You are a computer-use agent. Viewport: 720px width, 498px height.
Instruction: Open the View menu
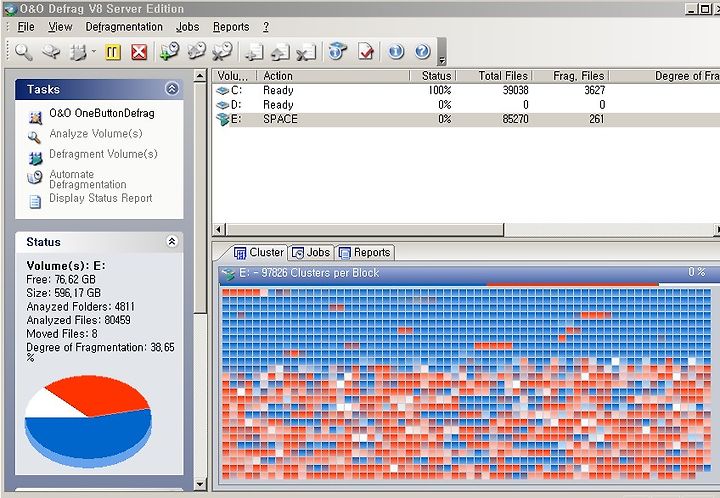click(x=60, y=27)
